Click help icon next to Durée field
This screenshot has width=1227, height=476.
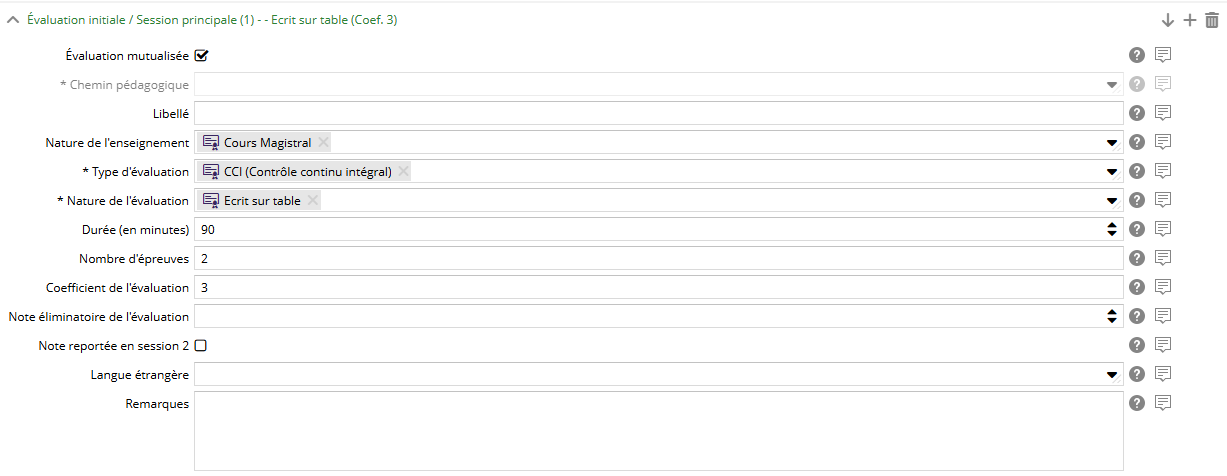click(1137, 229)
